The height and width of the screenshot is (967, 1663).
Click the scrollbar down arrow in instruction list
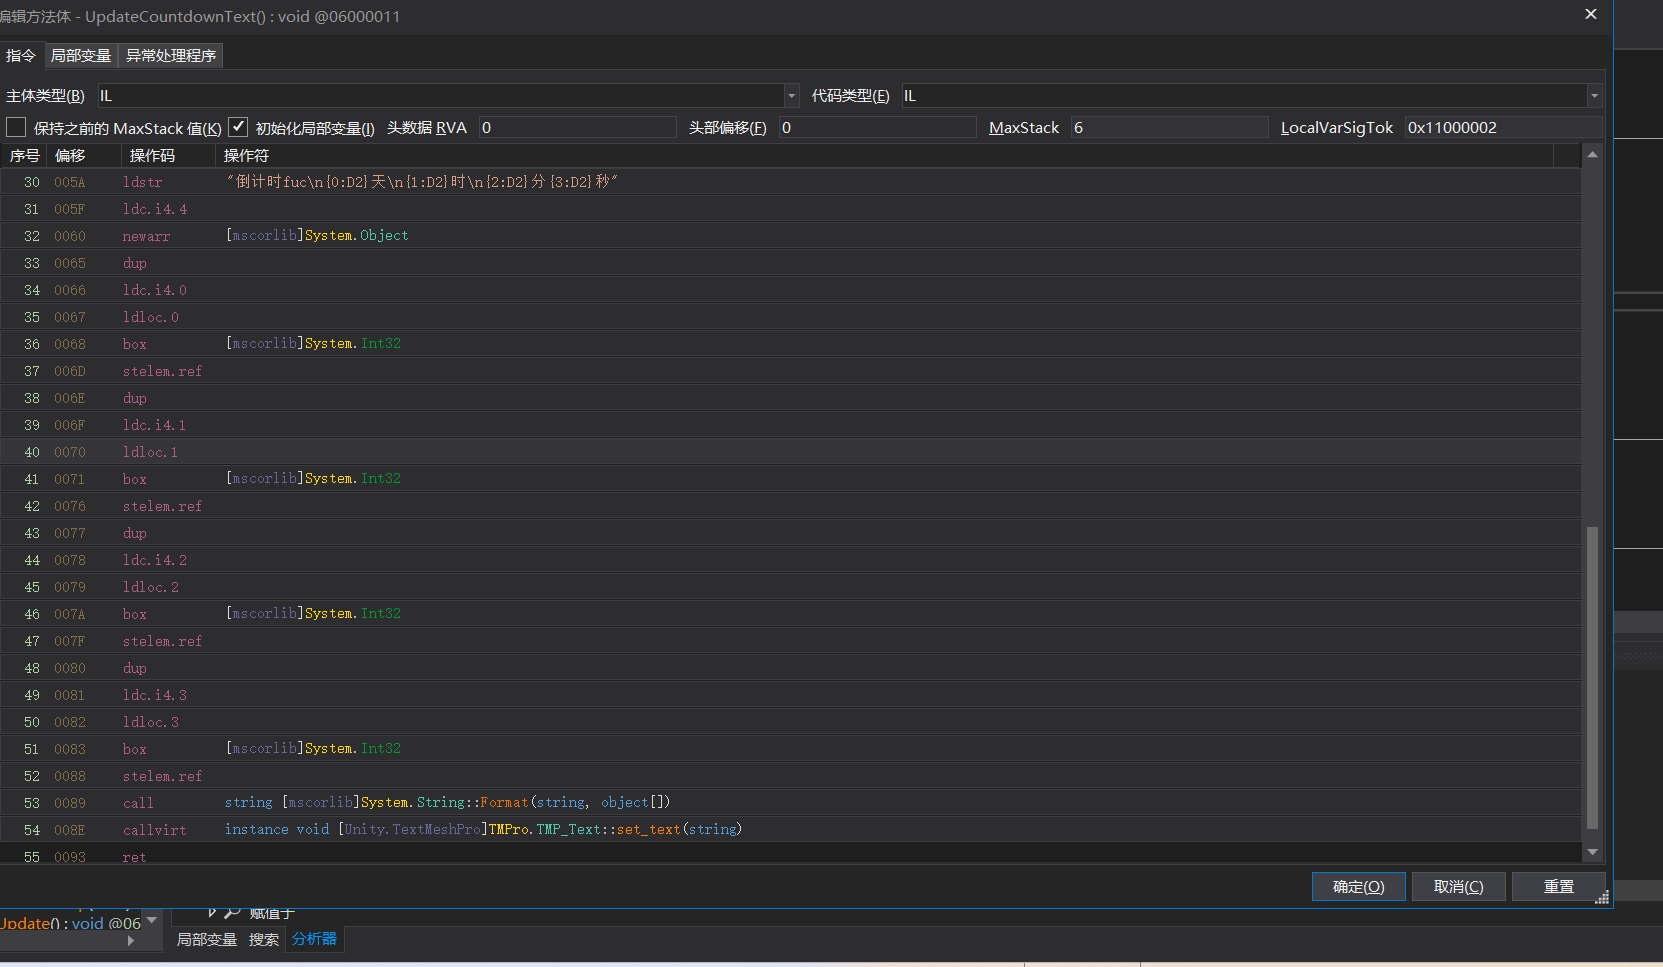1592,852
